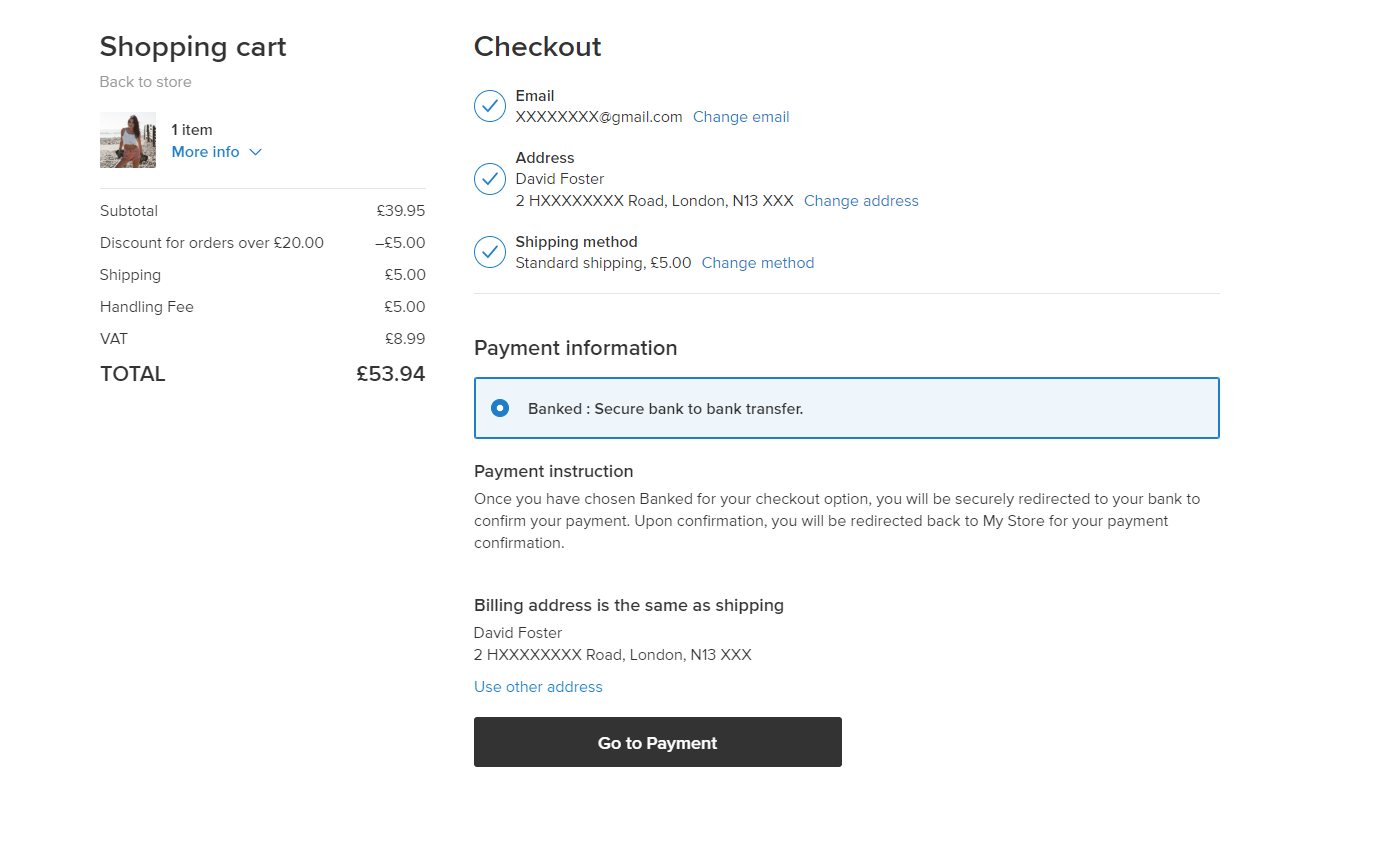1383x855 pixels.
Task: Click the Shipping method checkmark icon
Action: click(x=489, y=252)
